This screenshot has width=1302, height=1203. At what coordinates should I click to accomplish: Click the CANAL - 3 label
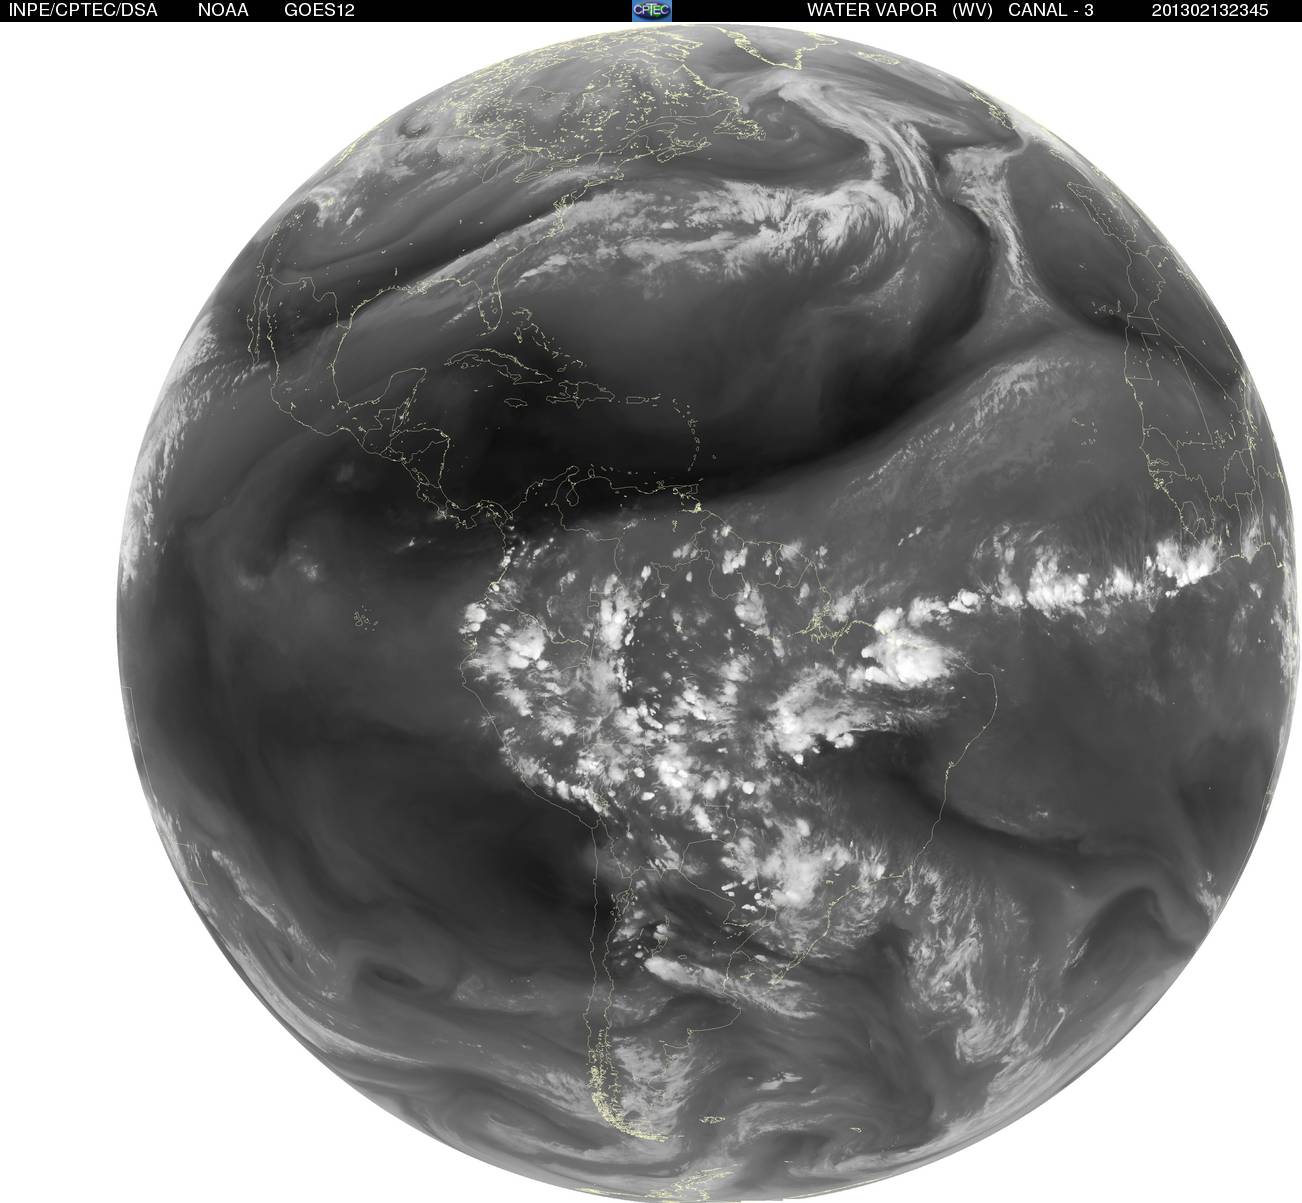pyautogui.click(x=1050, y=10)
